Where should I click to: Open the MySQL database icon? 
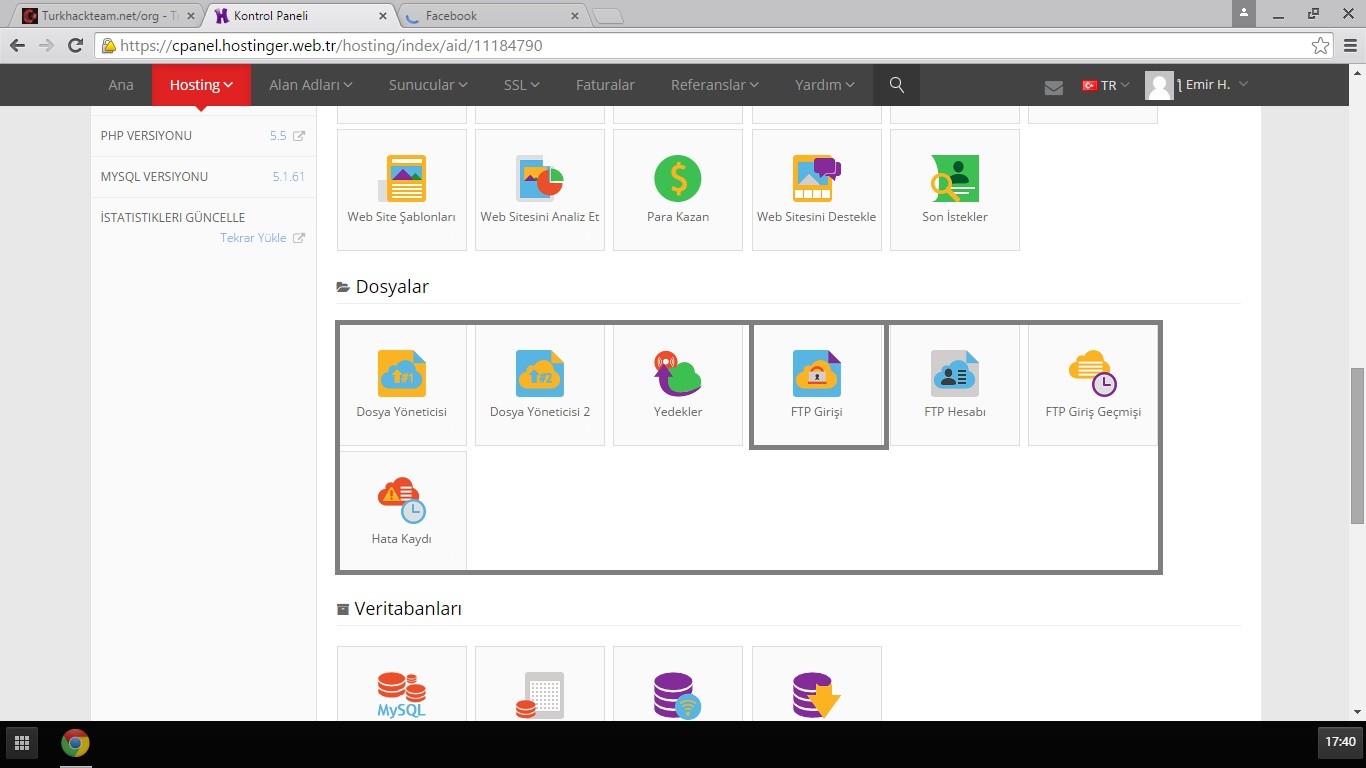click(x=402, y=694)
